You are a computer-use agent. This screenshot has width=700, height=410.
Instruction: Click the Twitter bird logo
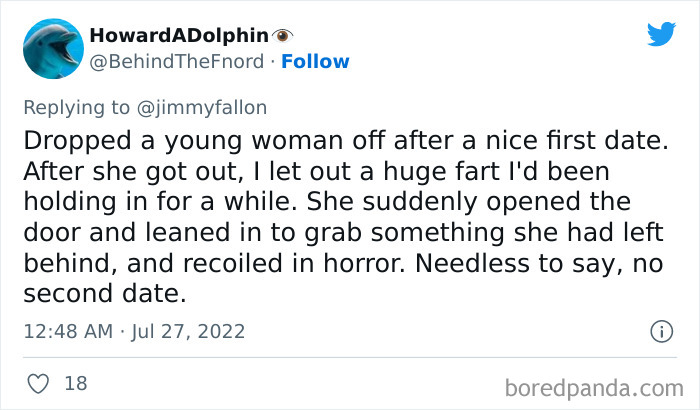(661, 35)
